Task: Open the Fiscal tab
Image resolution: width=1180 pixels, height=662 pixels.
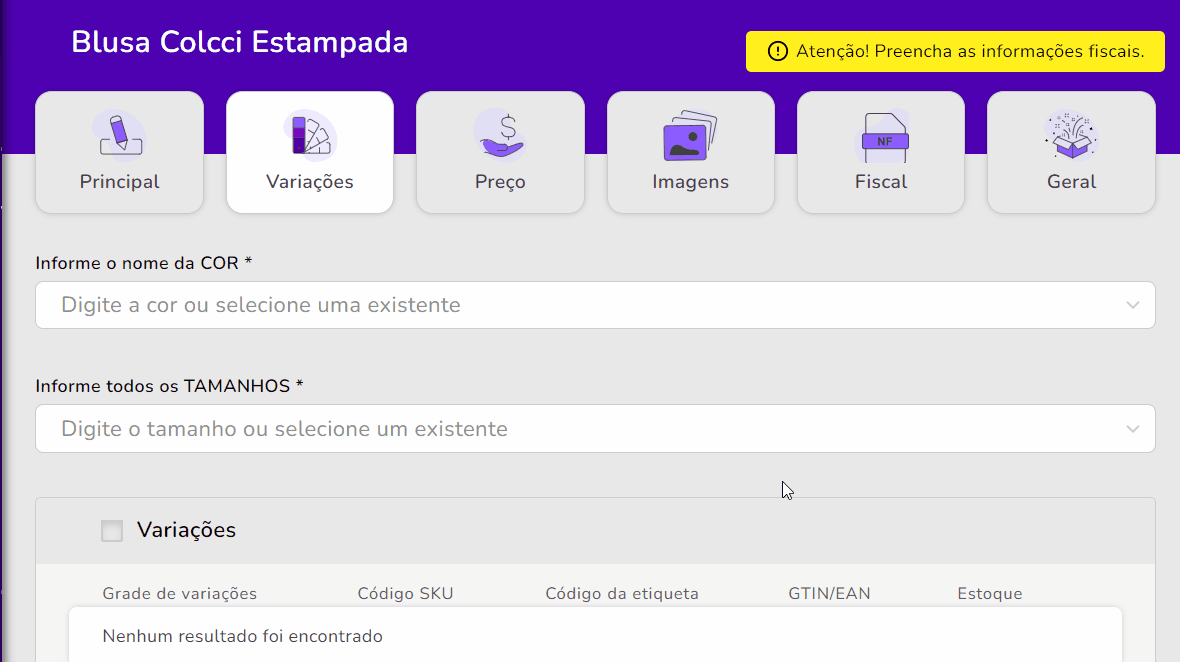Action: coord(881,152)
